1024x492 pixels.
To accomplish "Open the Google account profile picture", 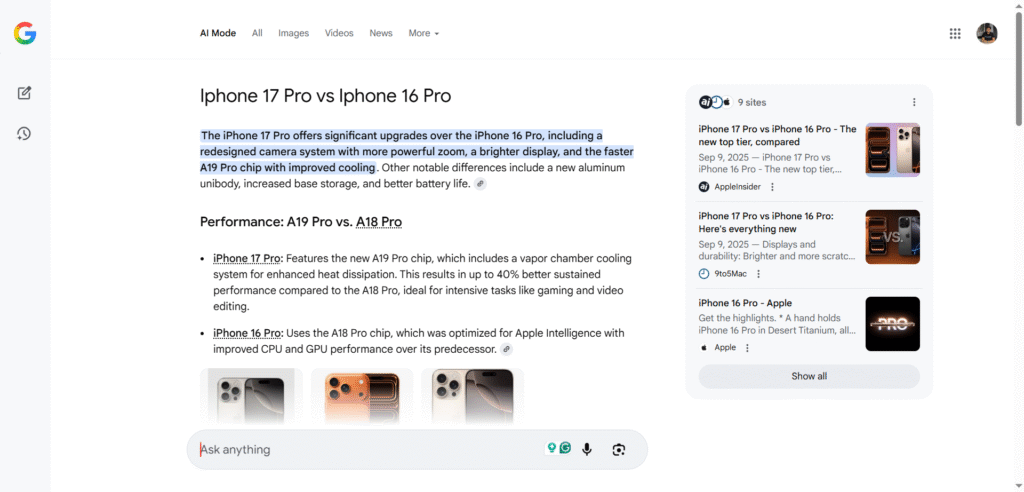I will click(987, 33).
